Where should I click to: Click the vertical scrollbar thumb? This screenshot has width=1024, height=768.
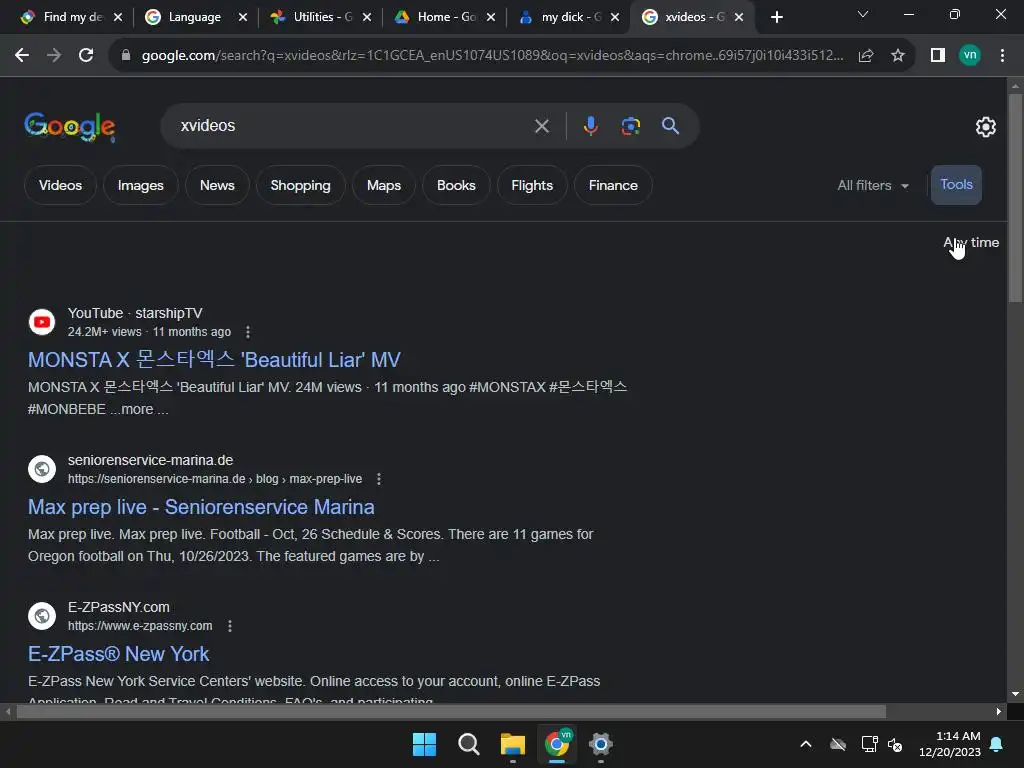[1015, 197]
